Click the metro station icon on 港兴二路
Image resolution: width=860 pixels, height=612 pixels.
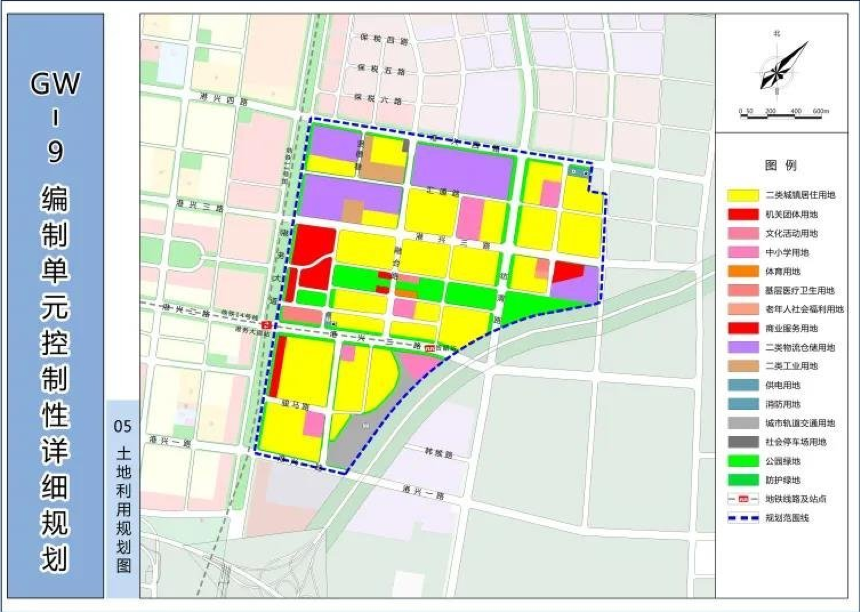430,348
